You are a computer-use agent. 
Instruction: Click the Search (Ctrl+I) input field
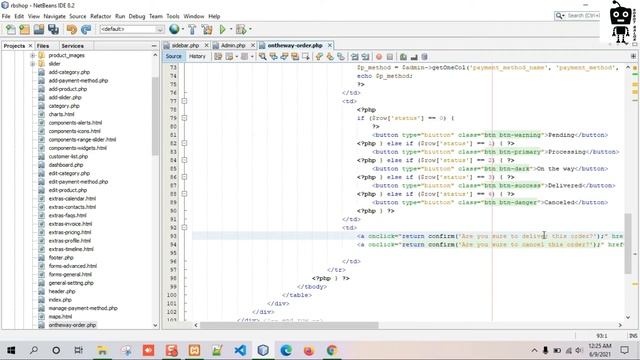(x=582, y=16)
